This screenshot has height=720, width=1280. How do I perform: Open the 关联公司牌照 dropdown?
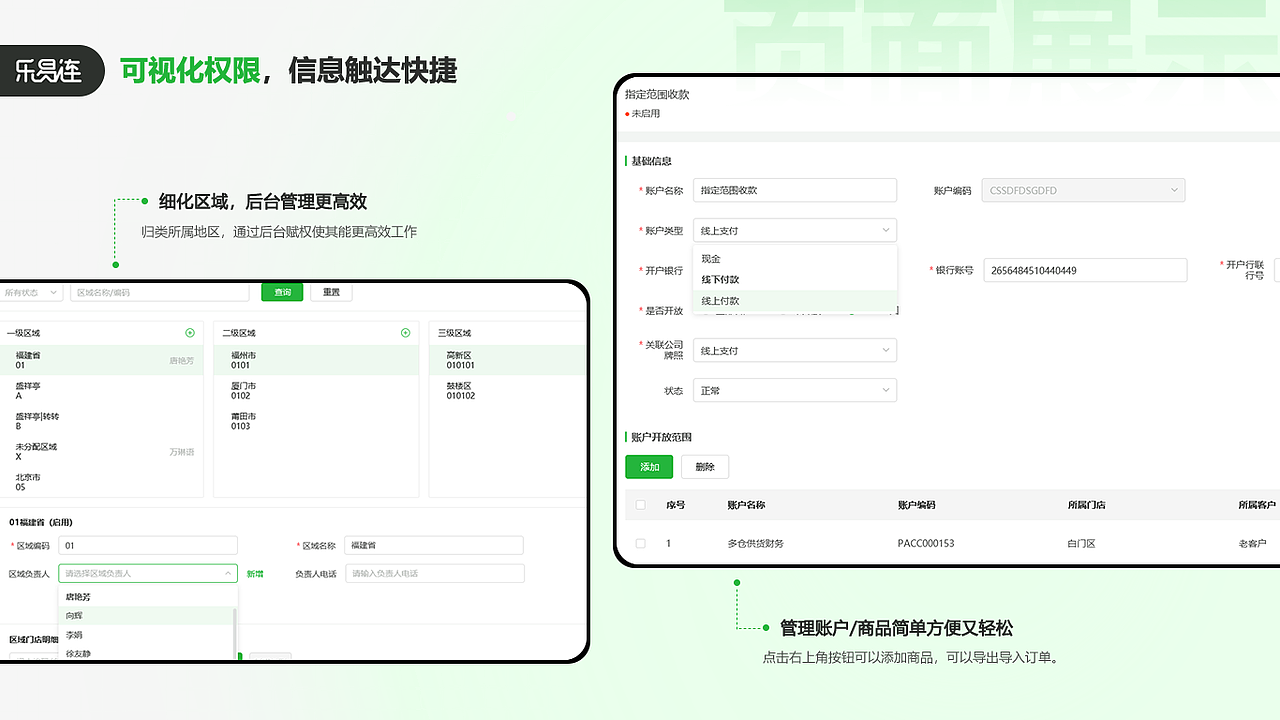tap(795, 350)
